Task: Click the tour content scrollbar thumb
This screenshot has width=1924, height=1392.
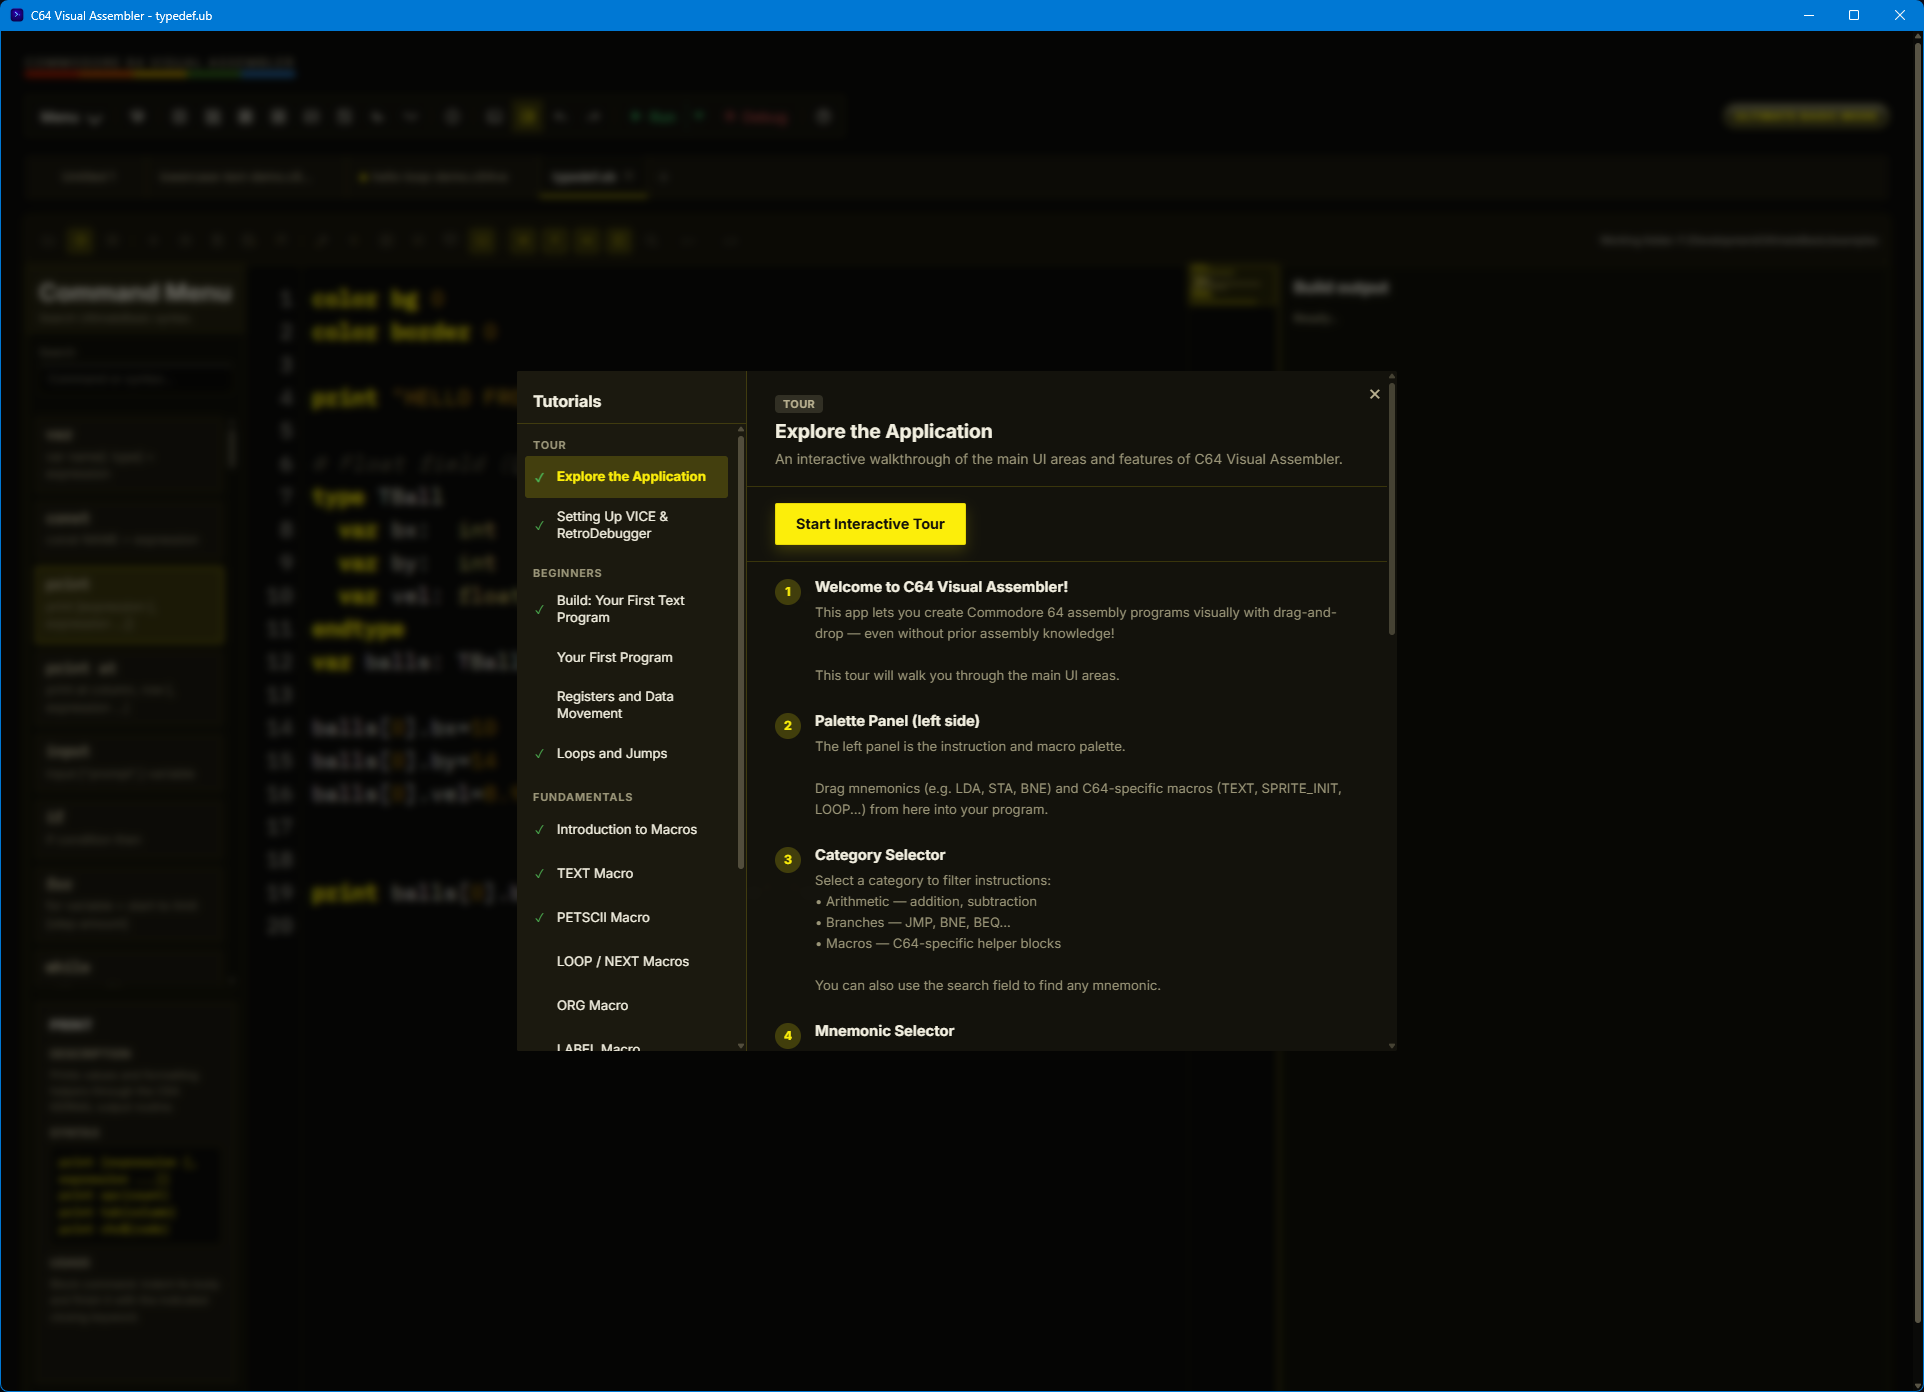Action: pos(1392,508)
